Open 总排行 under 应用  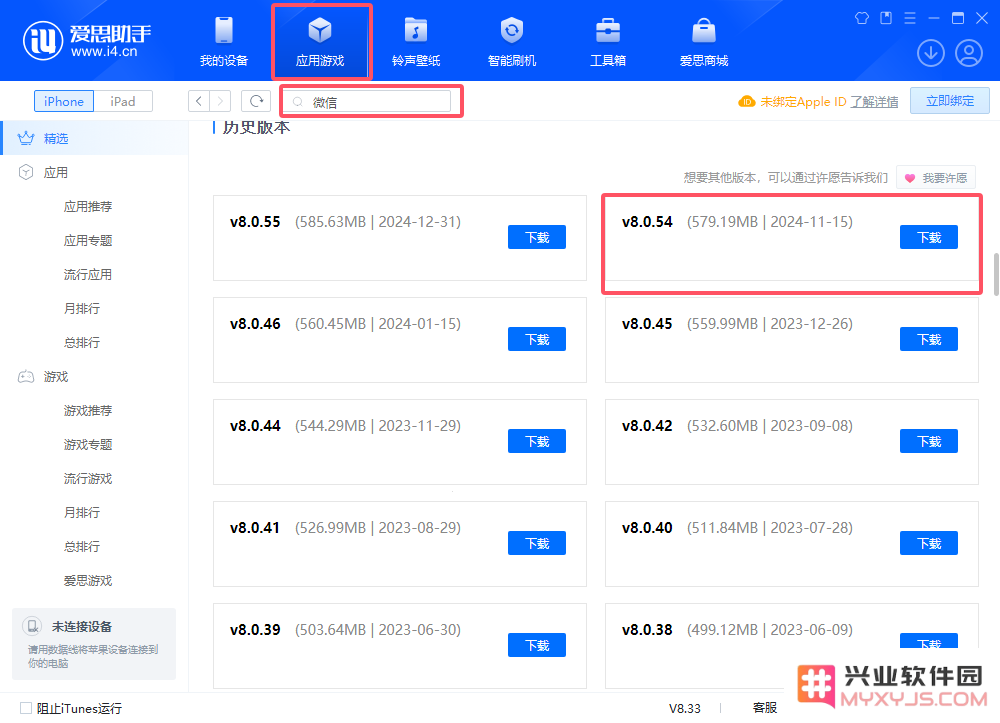click(82, 342)
